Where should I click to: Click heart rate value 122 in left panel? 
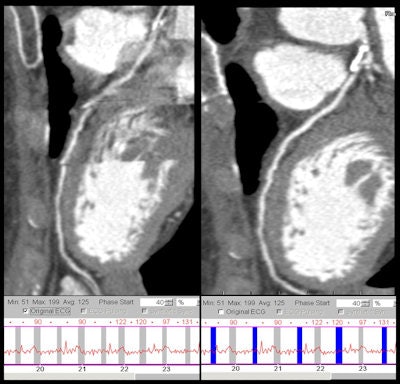(121, 322)
